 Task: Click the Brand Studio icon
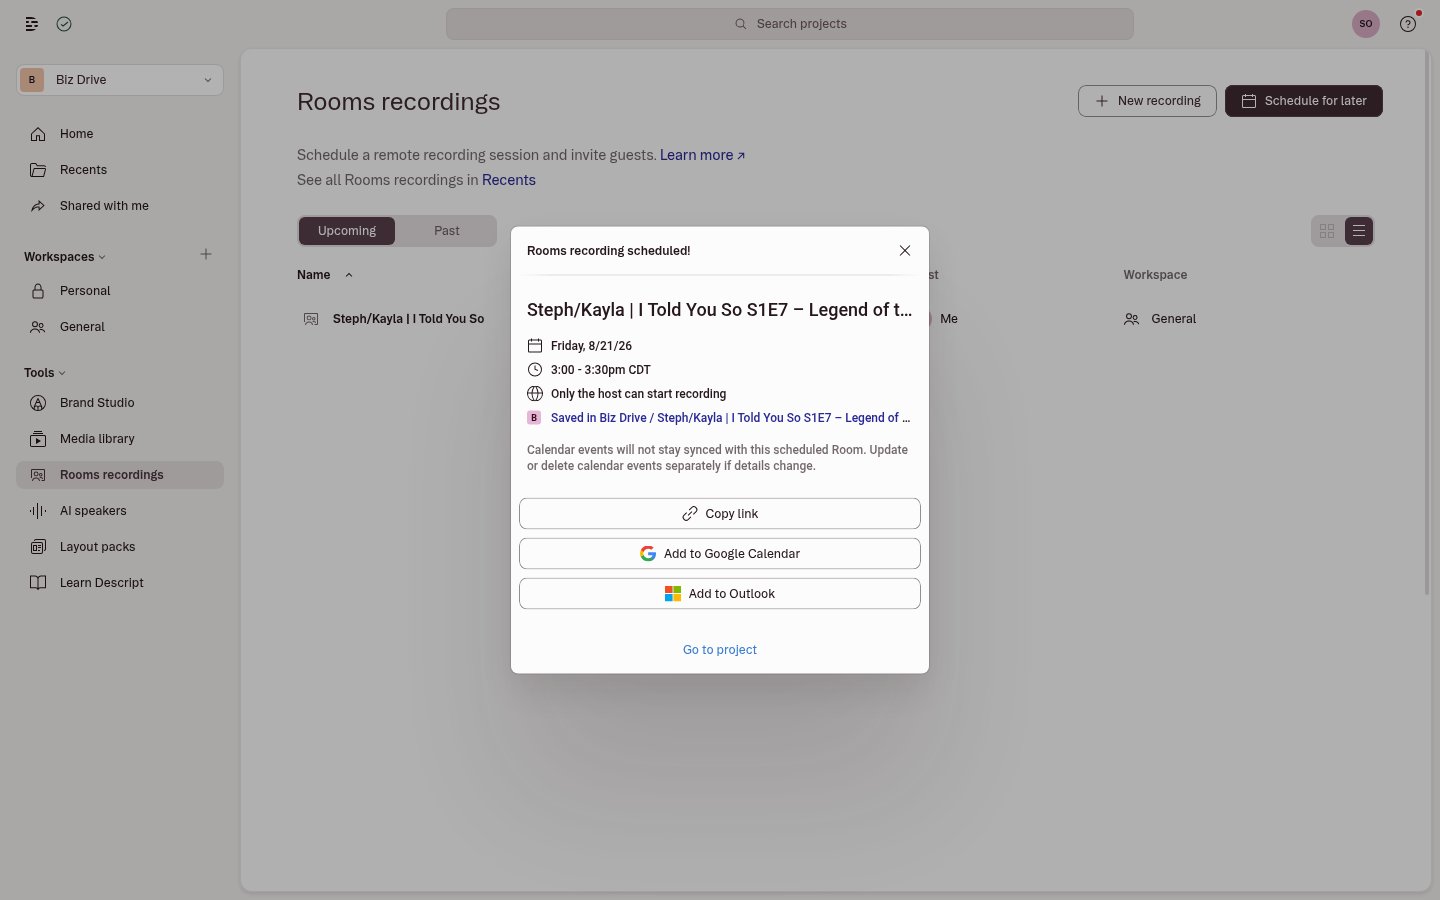[38, 403]
